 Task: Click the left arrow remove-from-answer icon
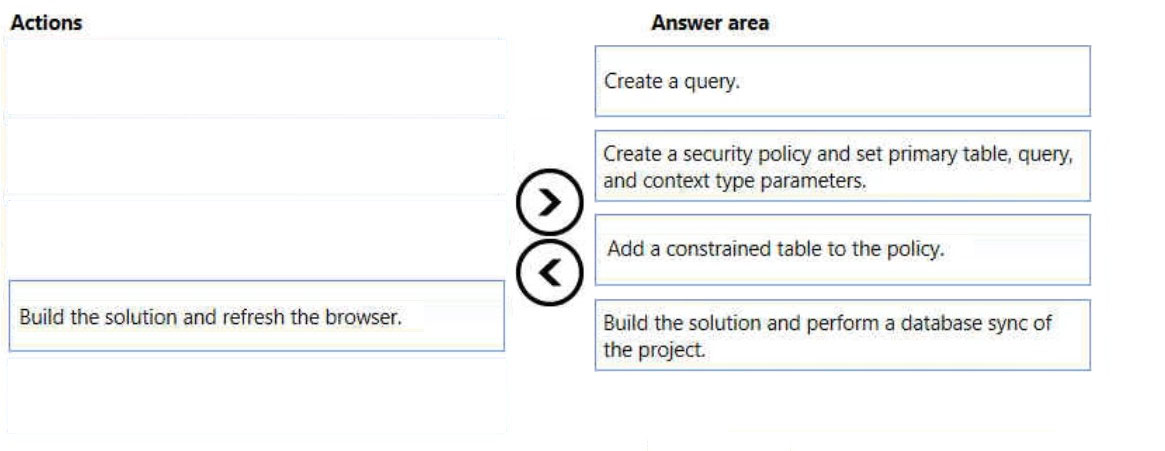click(x=548, y=273)
